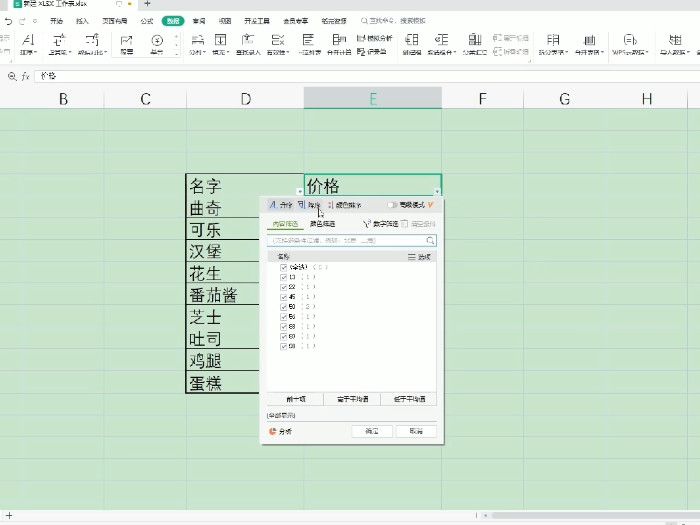Expand the Fill (填充) dropdown arrow
700x525 pixels.
[228, 52]
